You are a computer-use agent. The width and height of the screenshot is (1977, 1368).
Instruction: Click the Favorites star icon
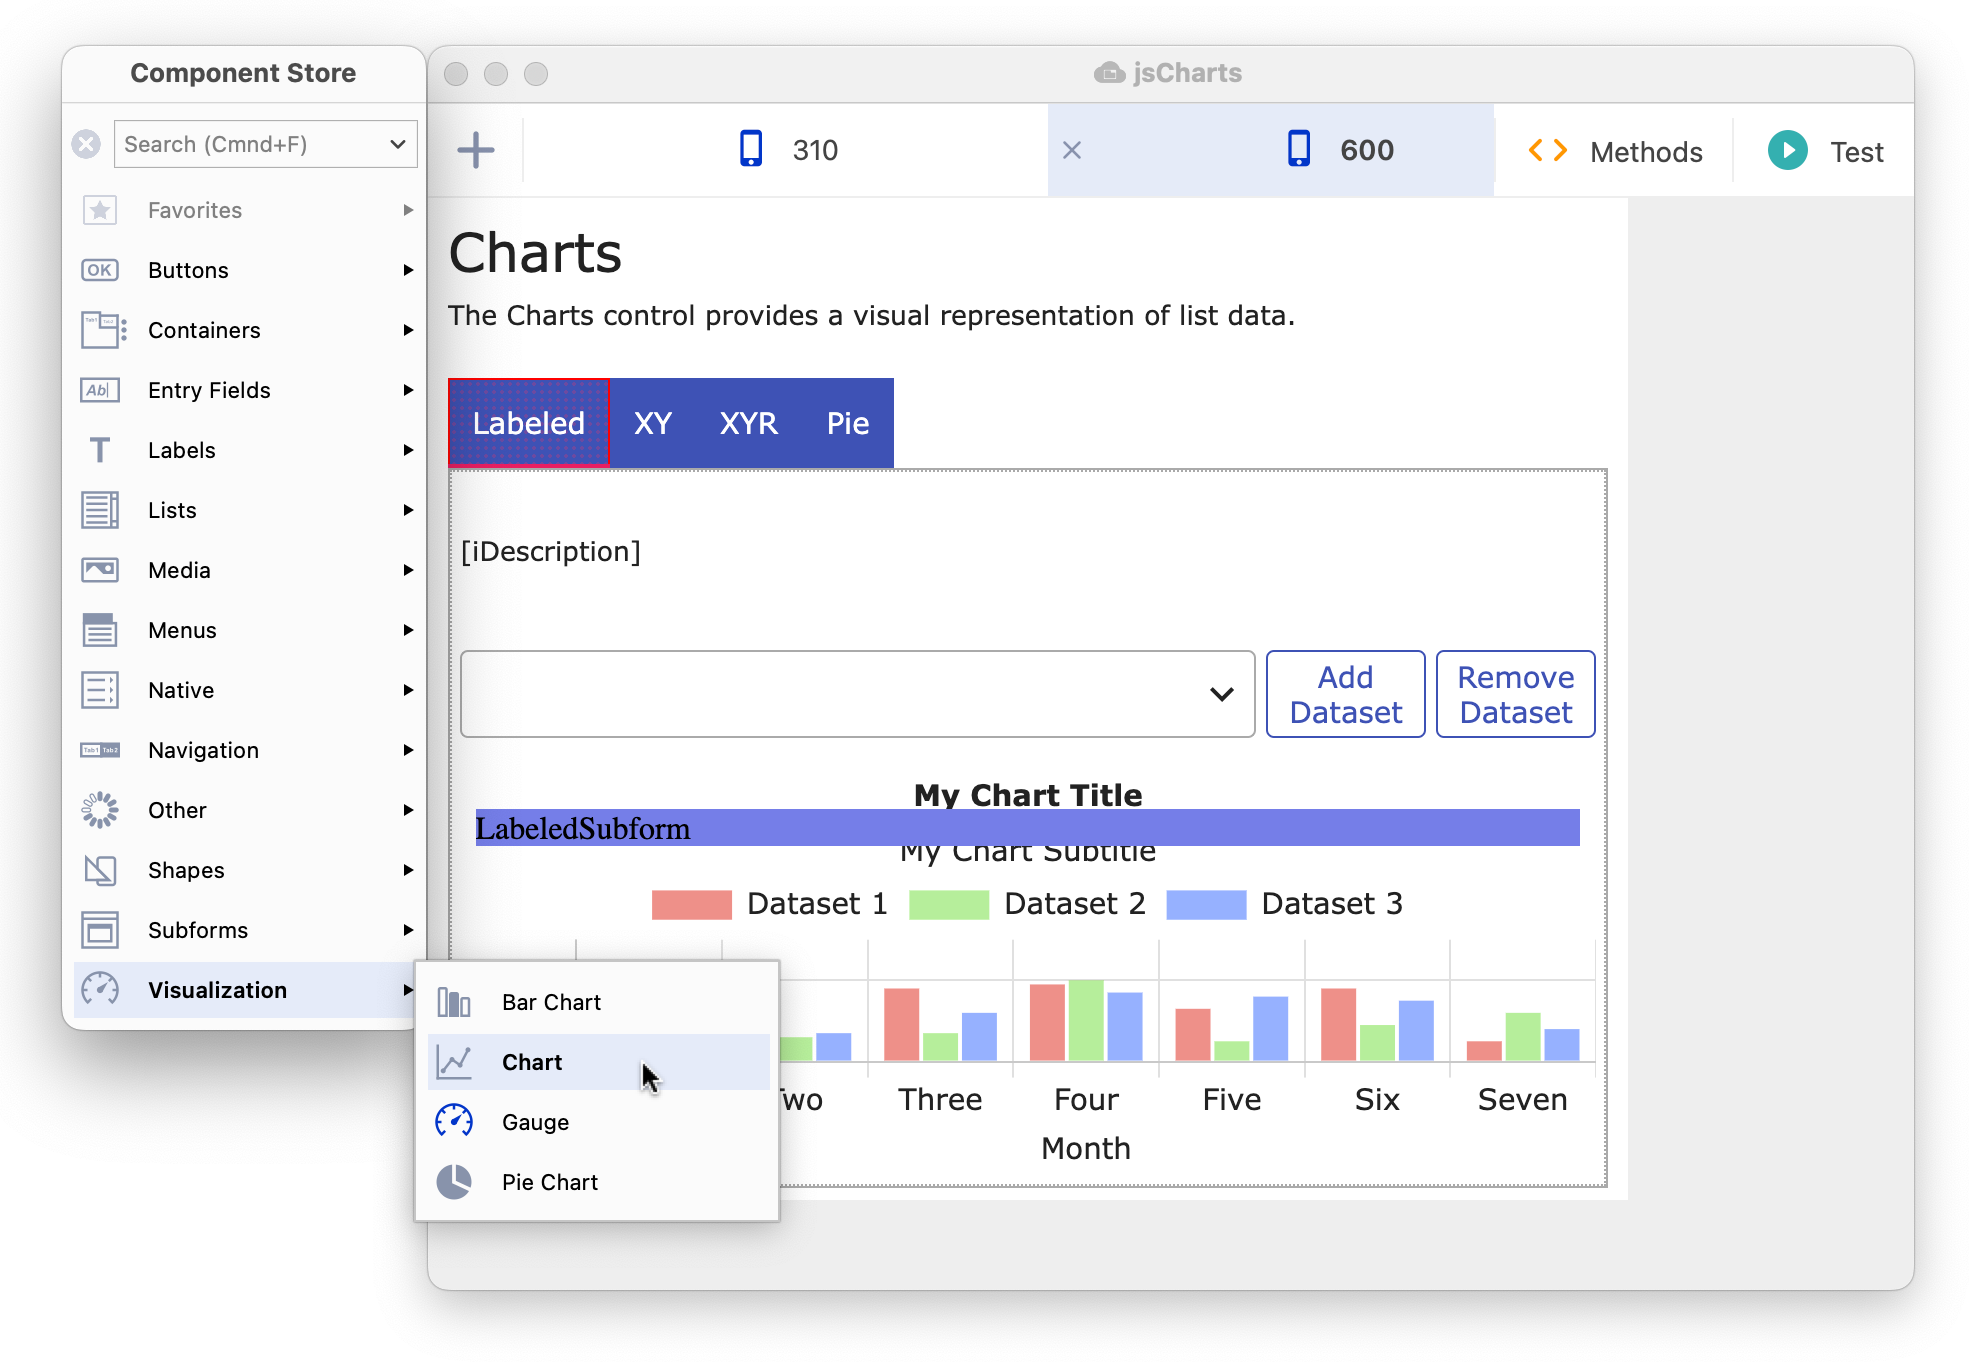100,210
